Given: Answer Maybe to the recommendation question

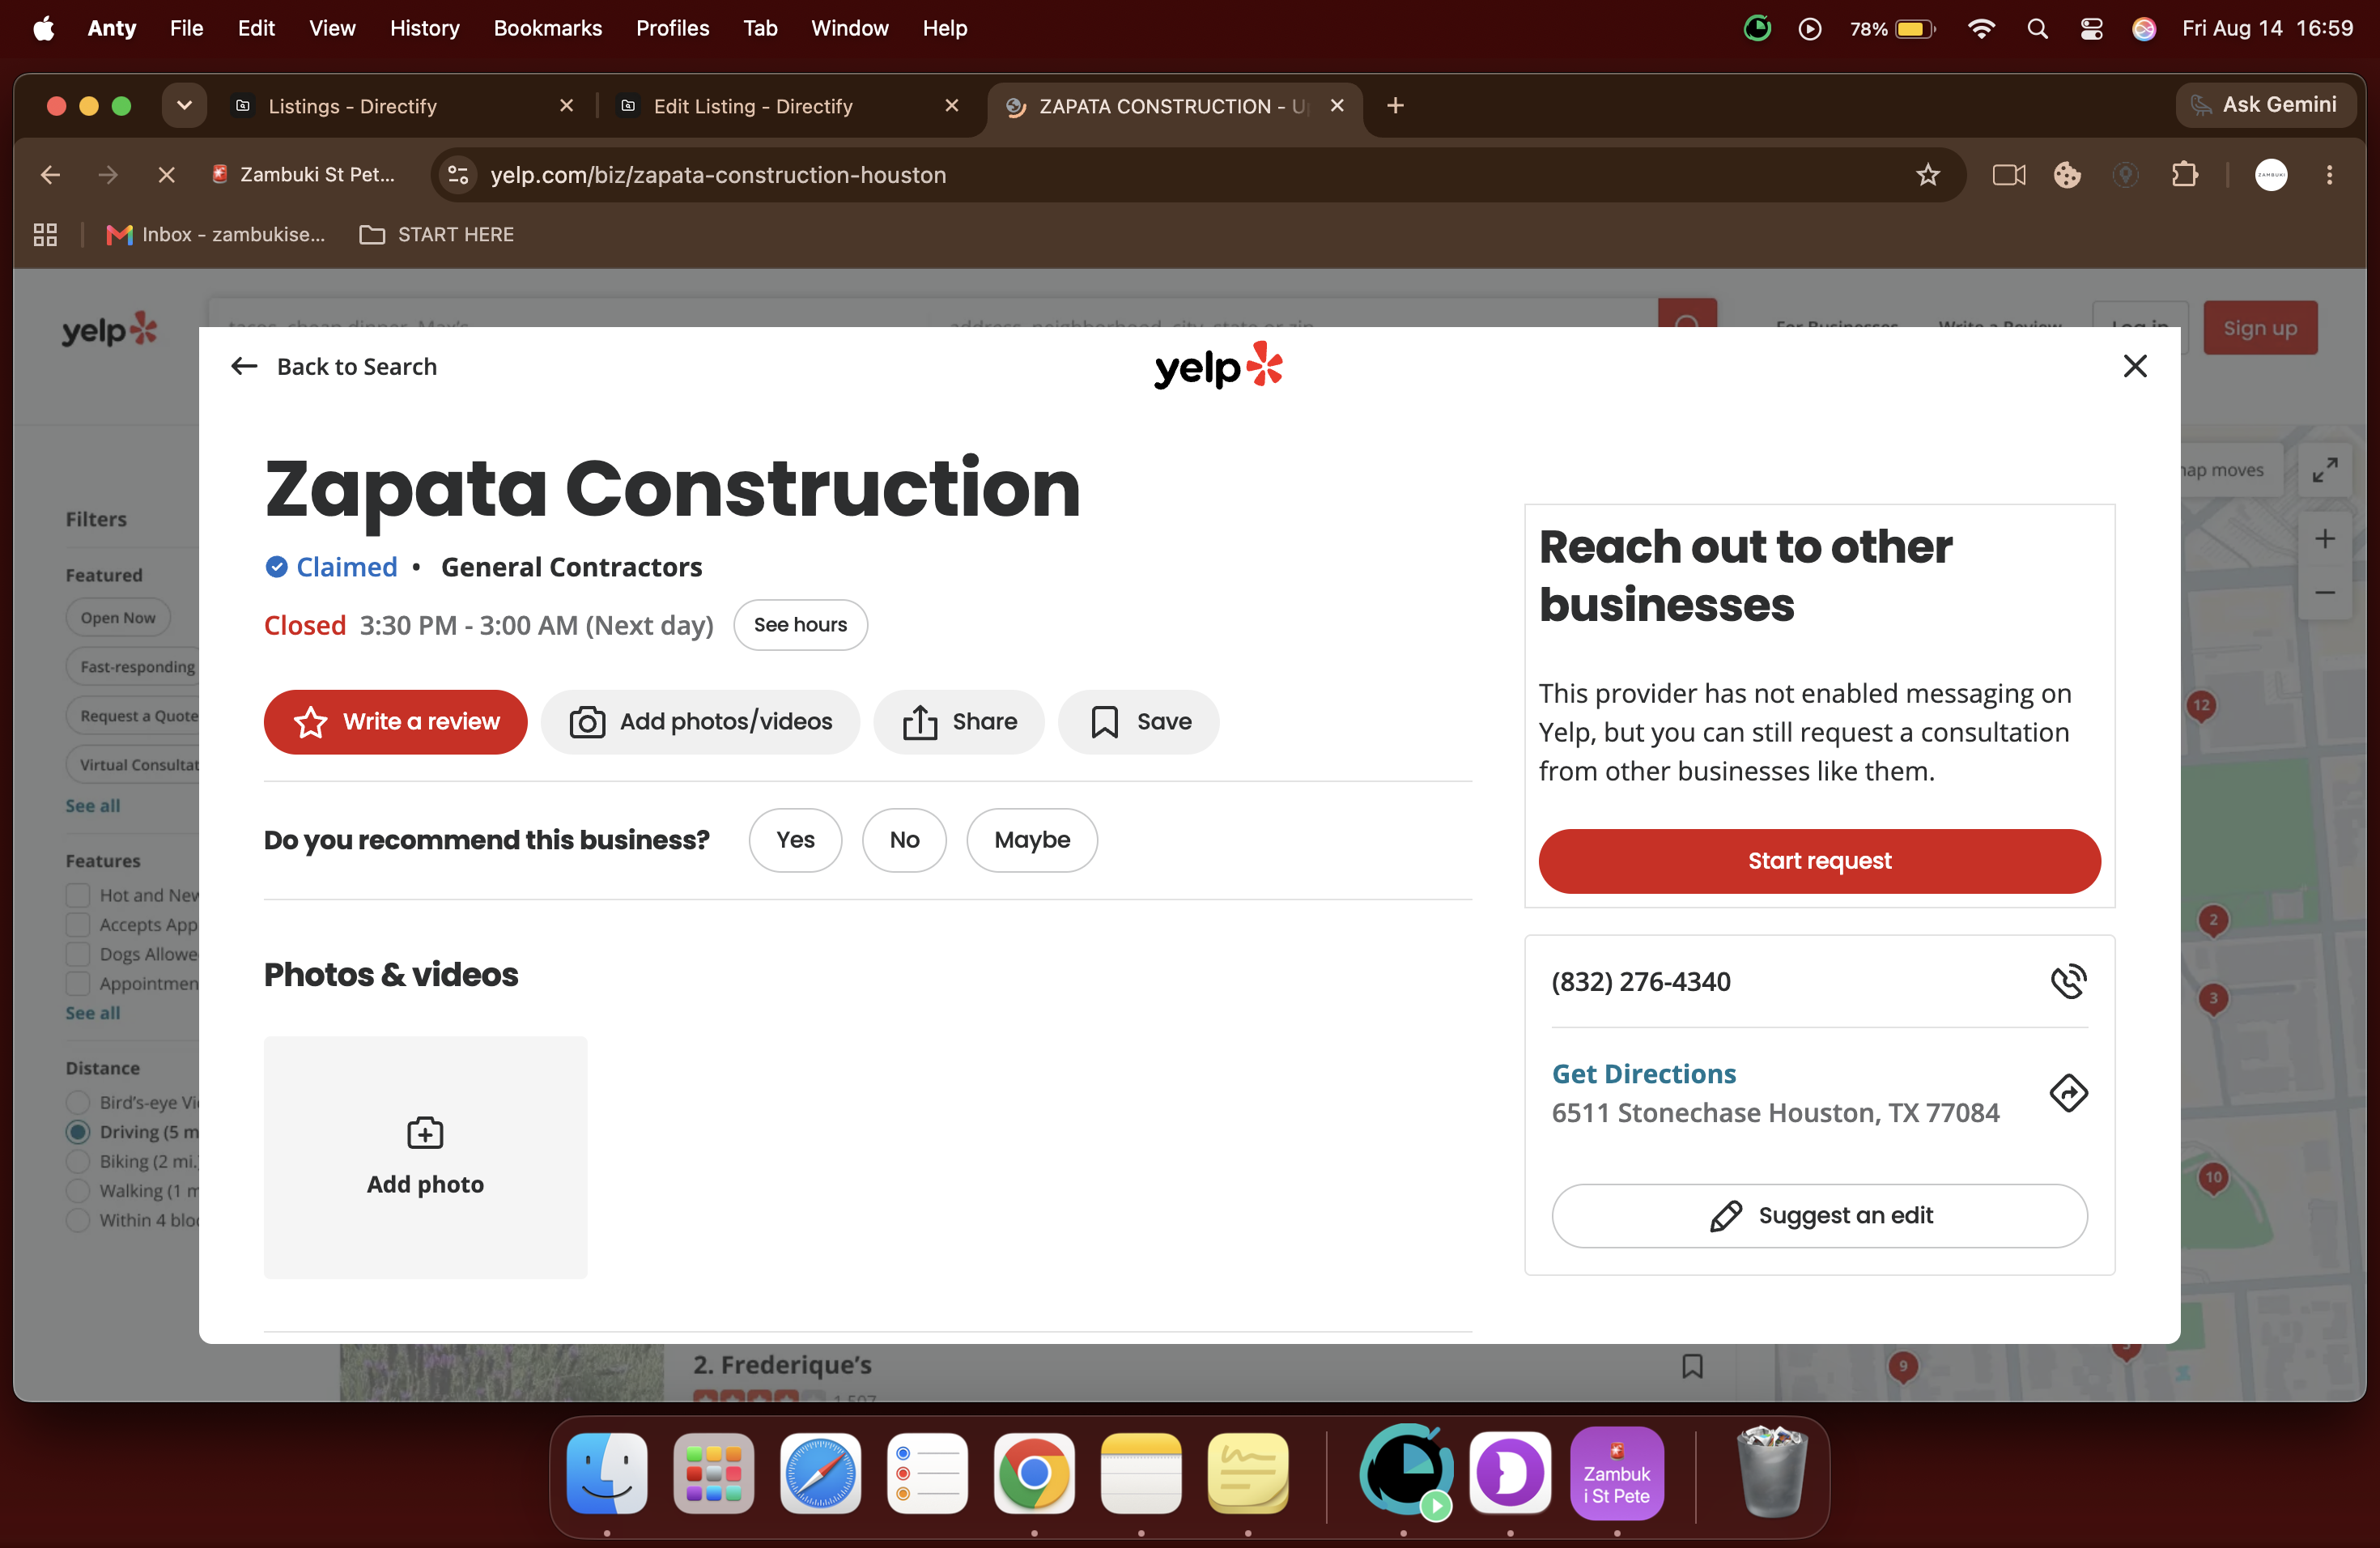Looking at the screenshot, I should pos(1032,840).
